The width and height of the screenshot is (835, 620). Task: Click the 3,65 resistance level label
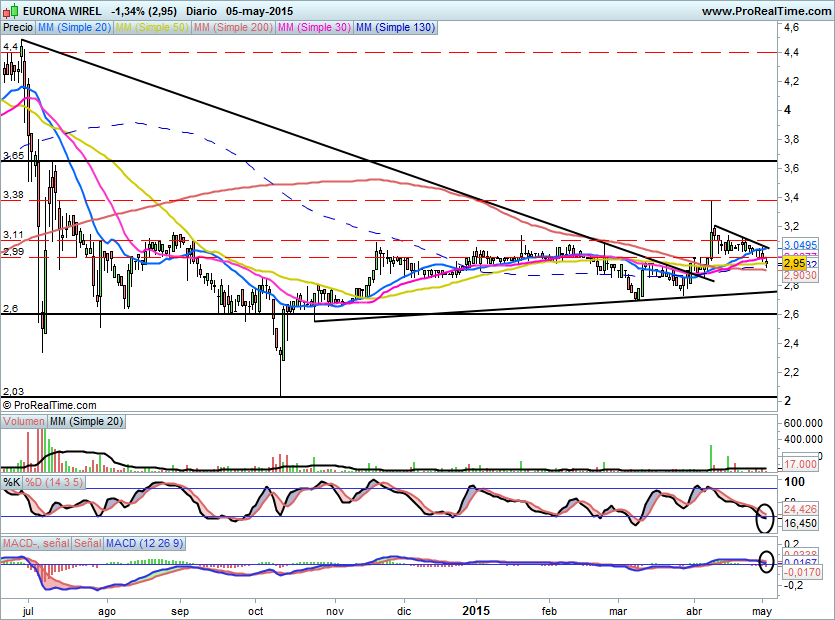13,156
